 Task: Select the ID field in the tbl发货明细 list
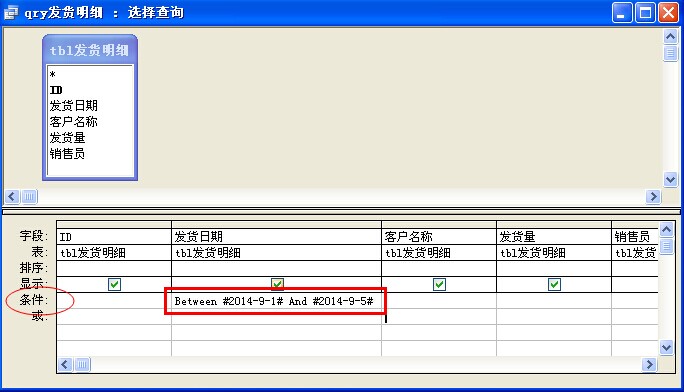[90, 90]
